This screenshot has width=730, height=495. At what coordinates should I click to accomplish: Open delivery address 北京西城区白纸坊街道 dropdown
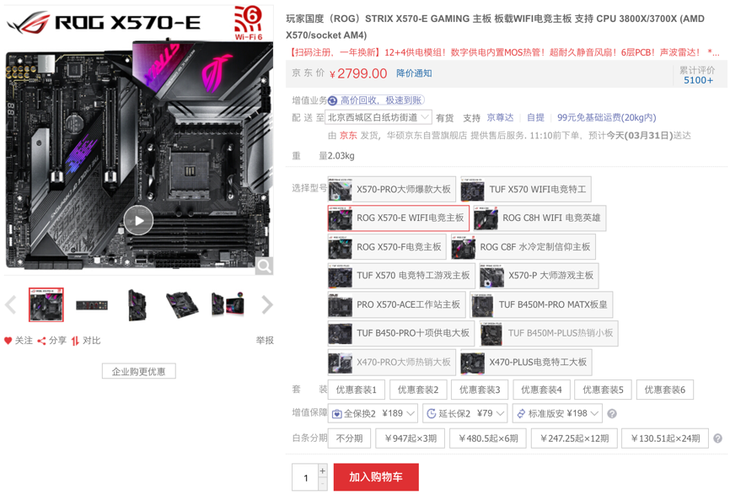click(378, 117)
